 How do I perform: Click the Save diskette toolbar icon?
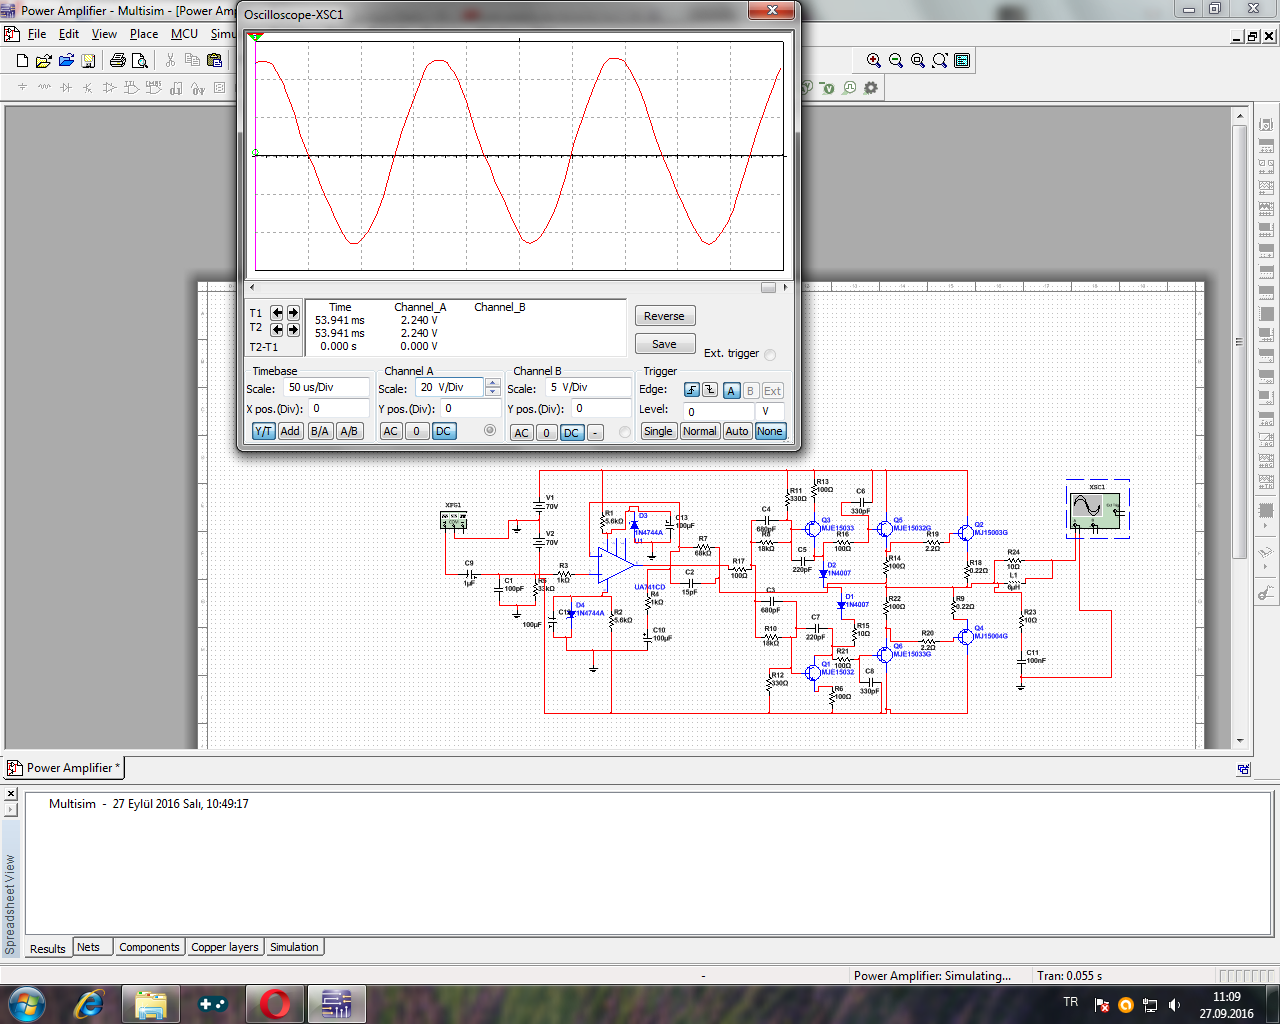(88, 60)
